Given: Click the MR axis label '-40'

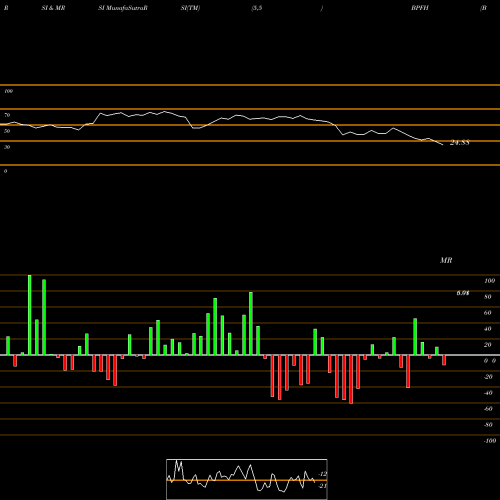Looking at the screenshot, I should pyautogui.click(x=488, y=393).
